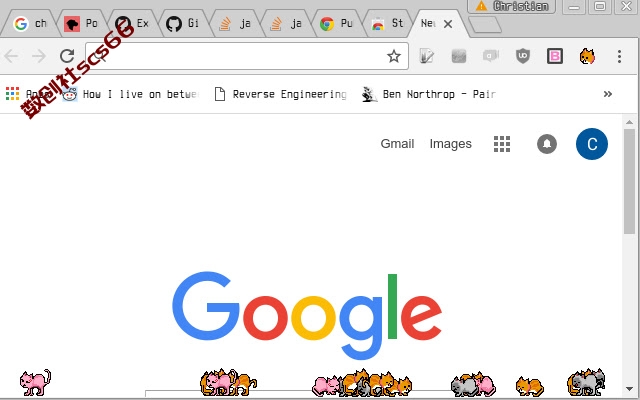Viewport: 640px width, 400px height.
Task: Open the 'How I live on betwe' Reddit bookmark
Action: (x=131, y=94)
